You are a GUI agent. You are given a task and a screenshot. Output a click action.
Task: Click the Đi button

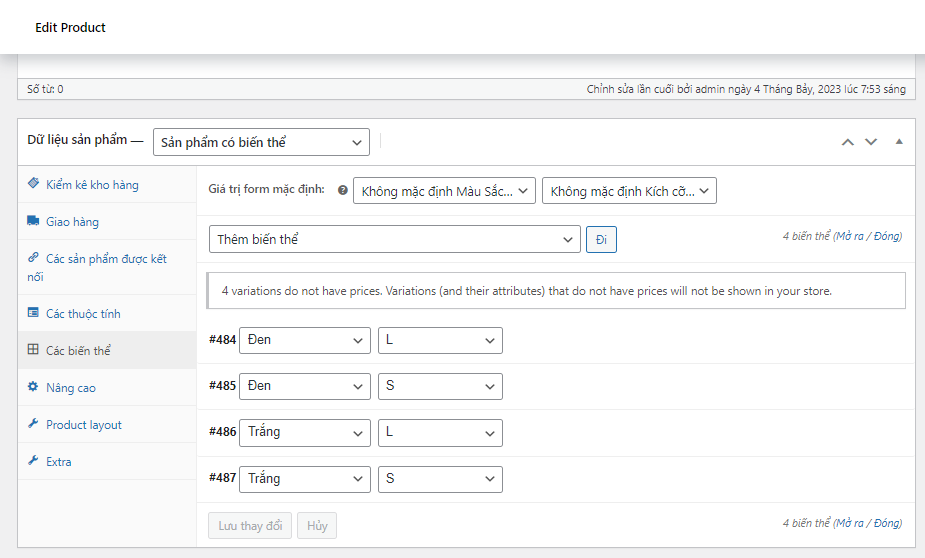[601, 239]
